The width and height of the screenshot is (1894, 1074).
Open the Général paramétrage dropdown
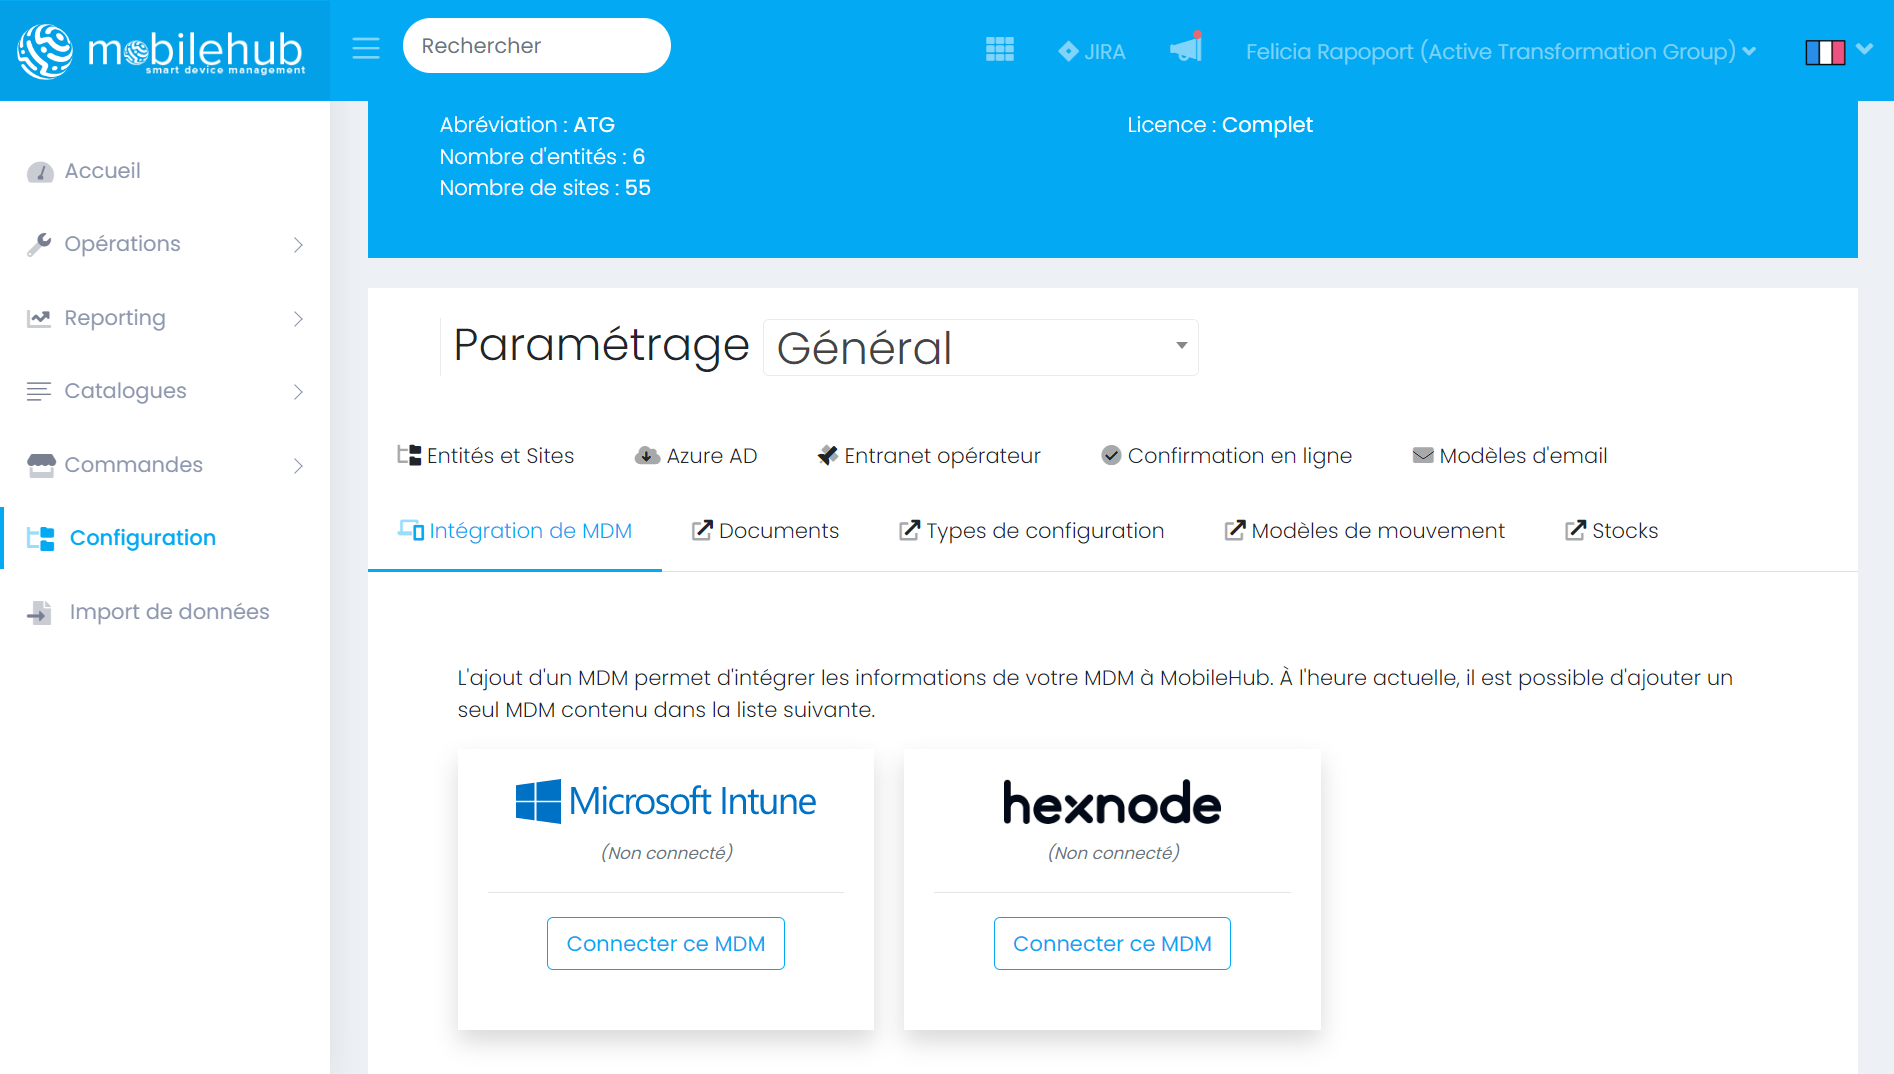(980, 348)
